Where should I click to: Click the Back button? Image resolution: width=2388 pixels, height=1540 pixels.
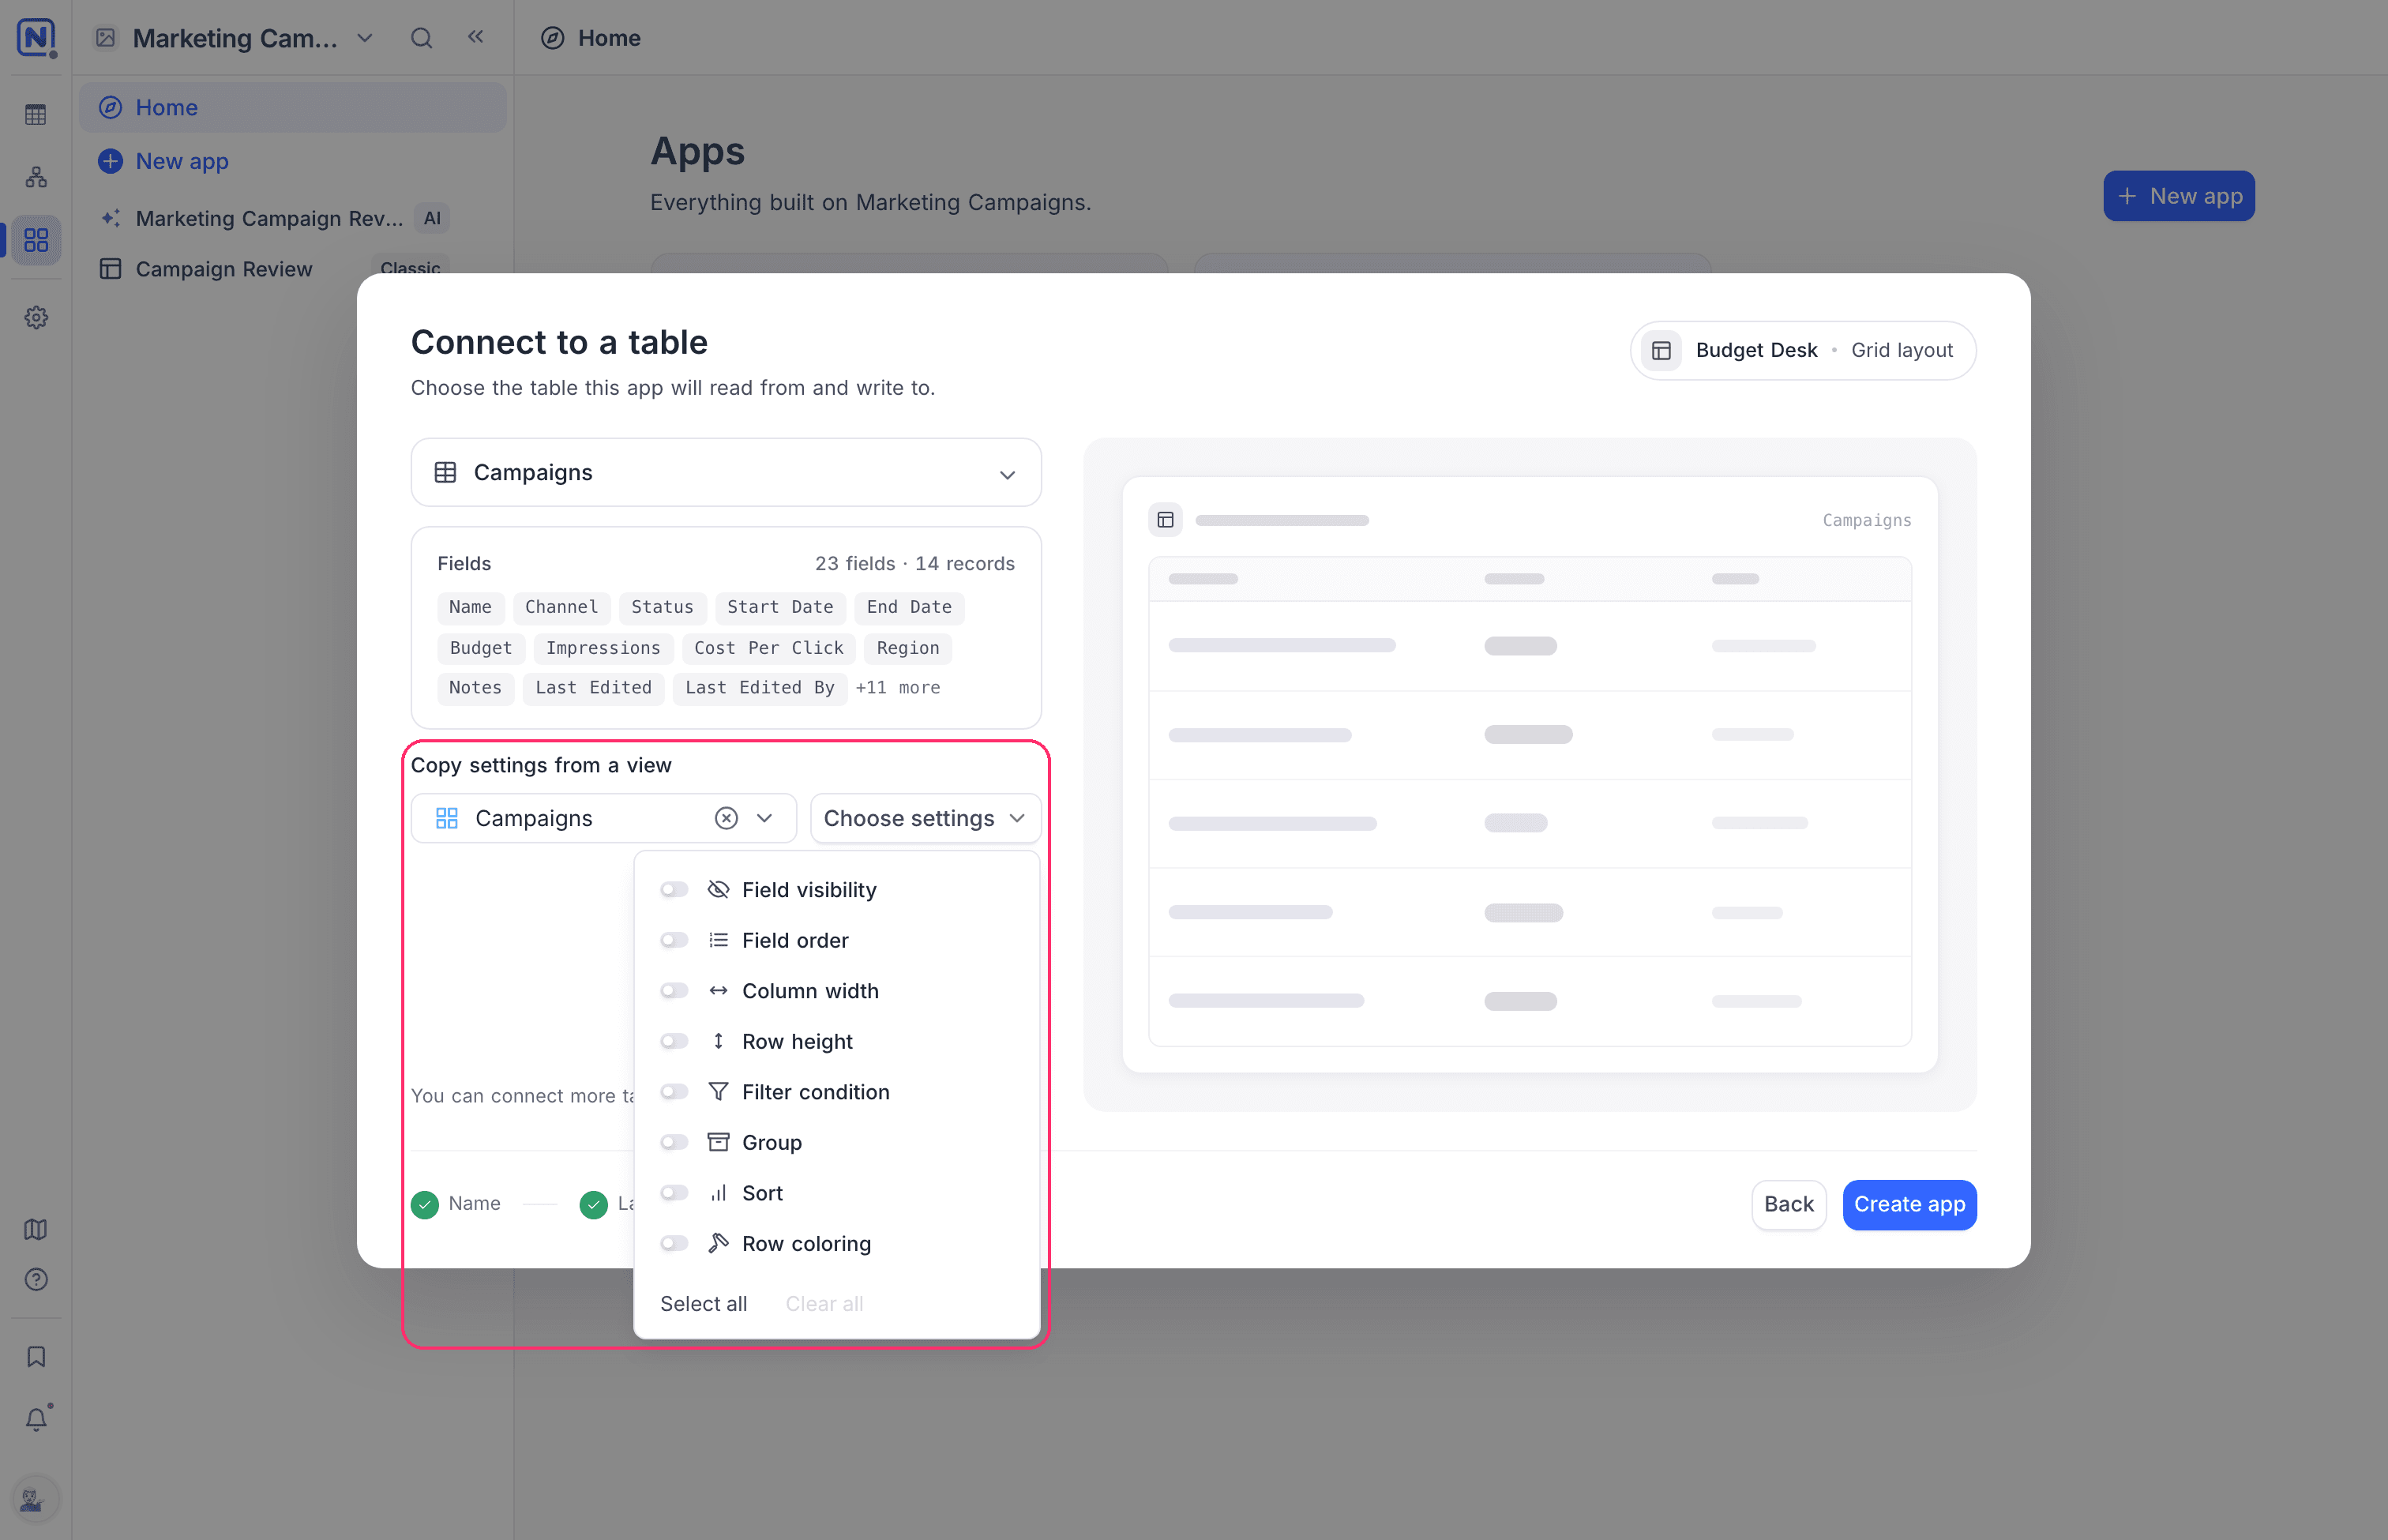(1788, 1204)
